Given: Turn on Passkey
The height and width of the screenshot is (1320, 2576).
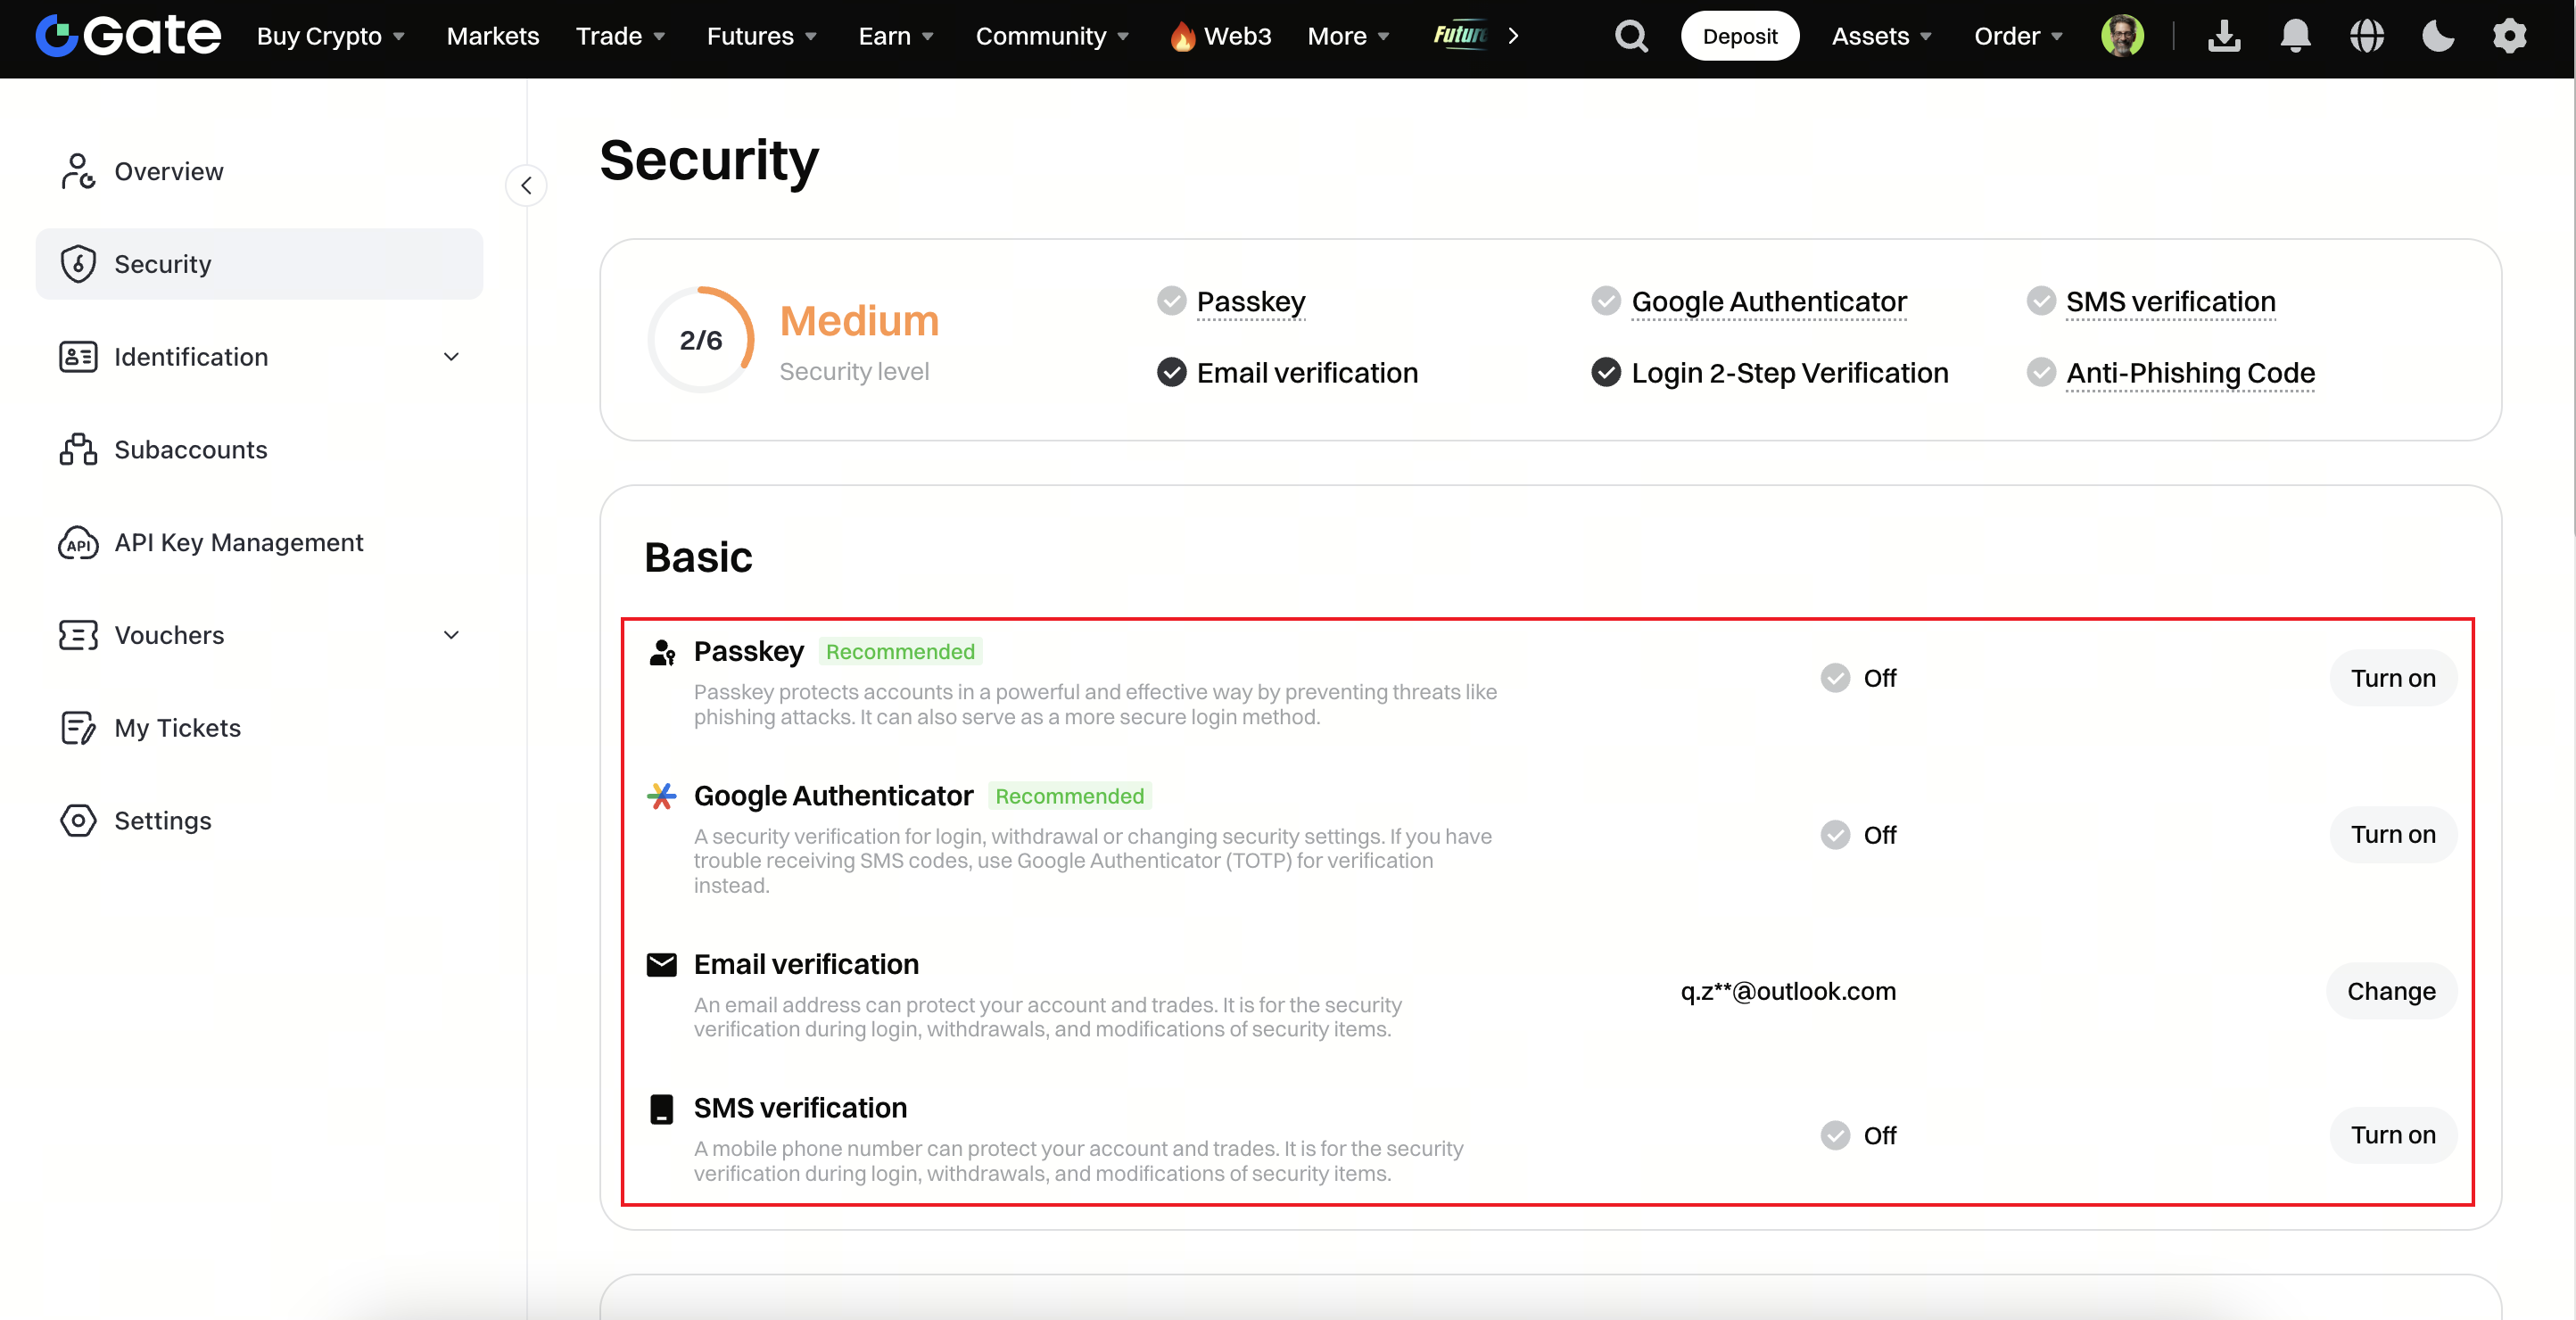Looking at the screenshot, I should [2392, 678].
